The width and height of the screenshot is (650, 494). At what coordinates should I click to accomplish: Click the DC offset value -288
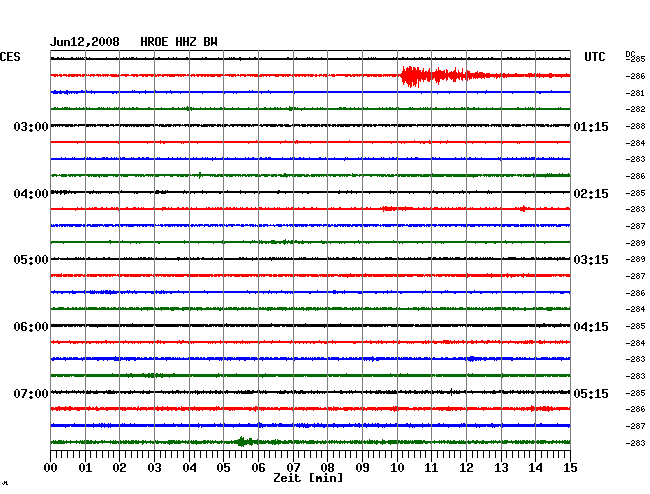(x=635, y=126)
